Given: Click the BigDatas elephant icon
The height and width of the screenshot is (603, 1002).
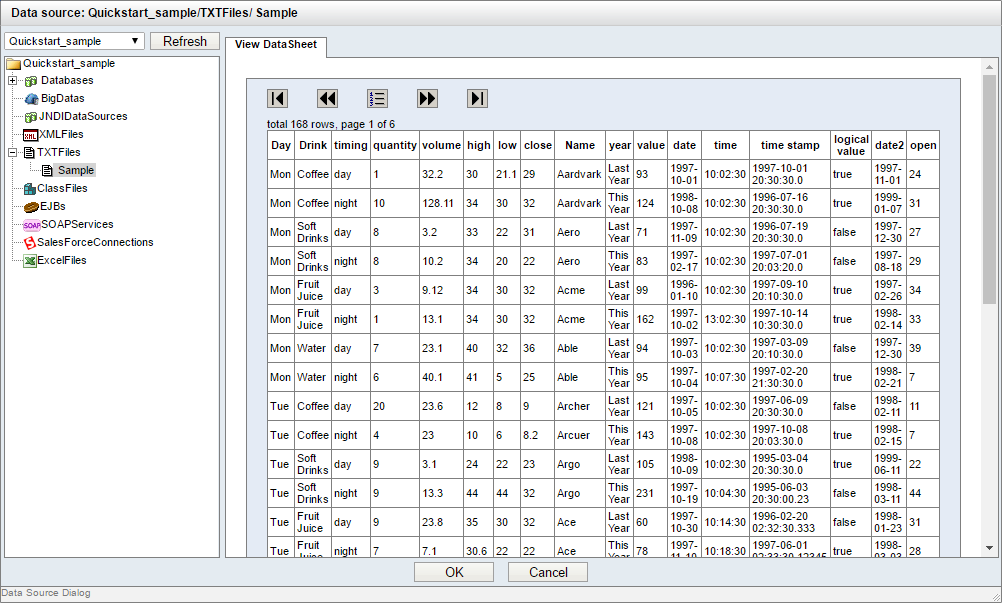Looking at the screenshot, I should (31, 98).
